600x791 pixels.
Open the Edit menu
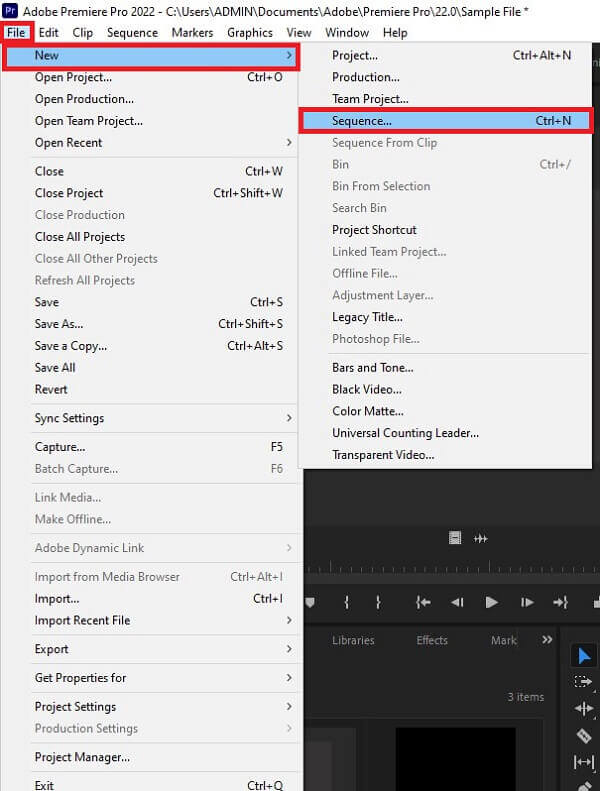tap(48, 33)
